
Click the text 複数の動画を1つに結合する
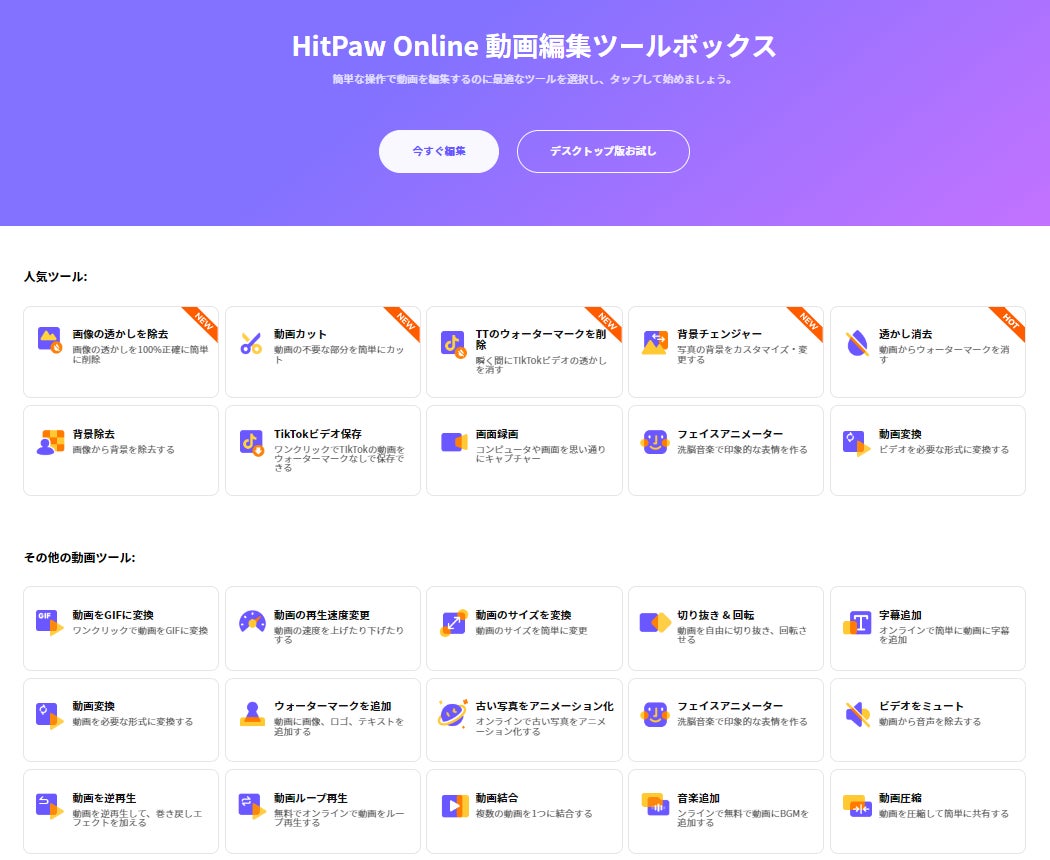534,813
